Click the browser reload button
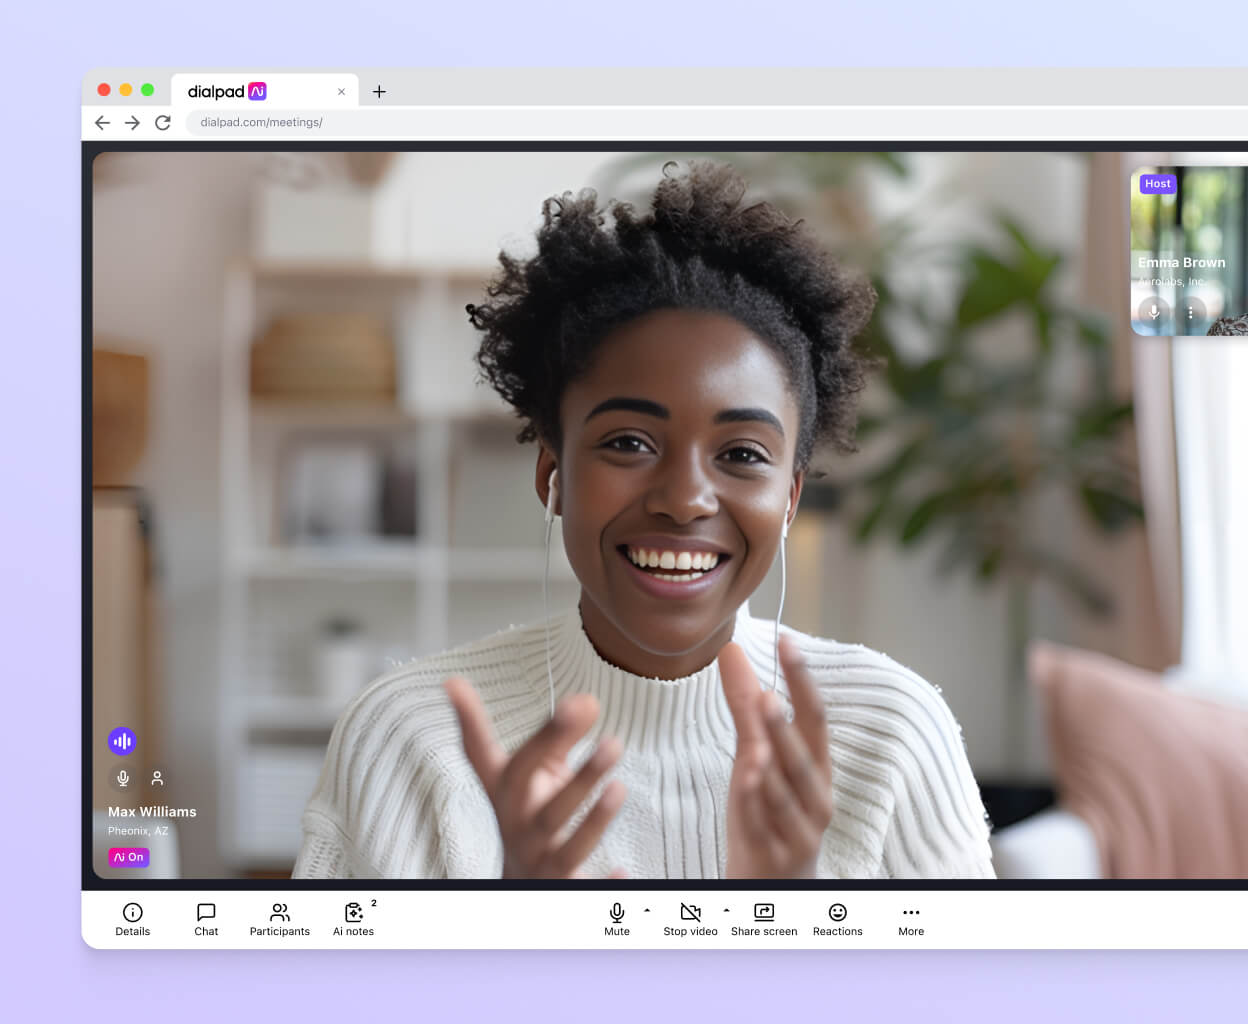 [x=163, y=122]
